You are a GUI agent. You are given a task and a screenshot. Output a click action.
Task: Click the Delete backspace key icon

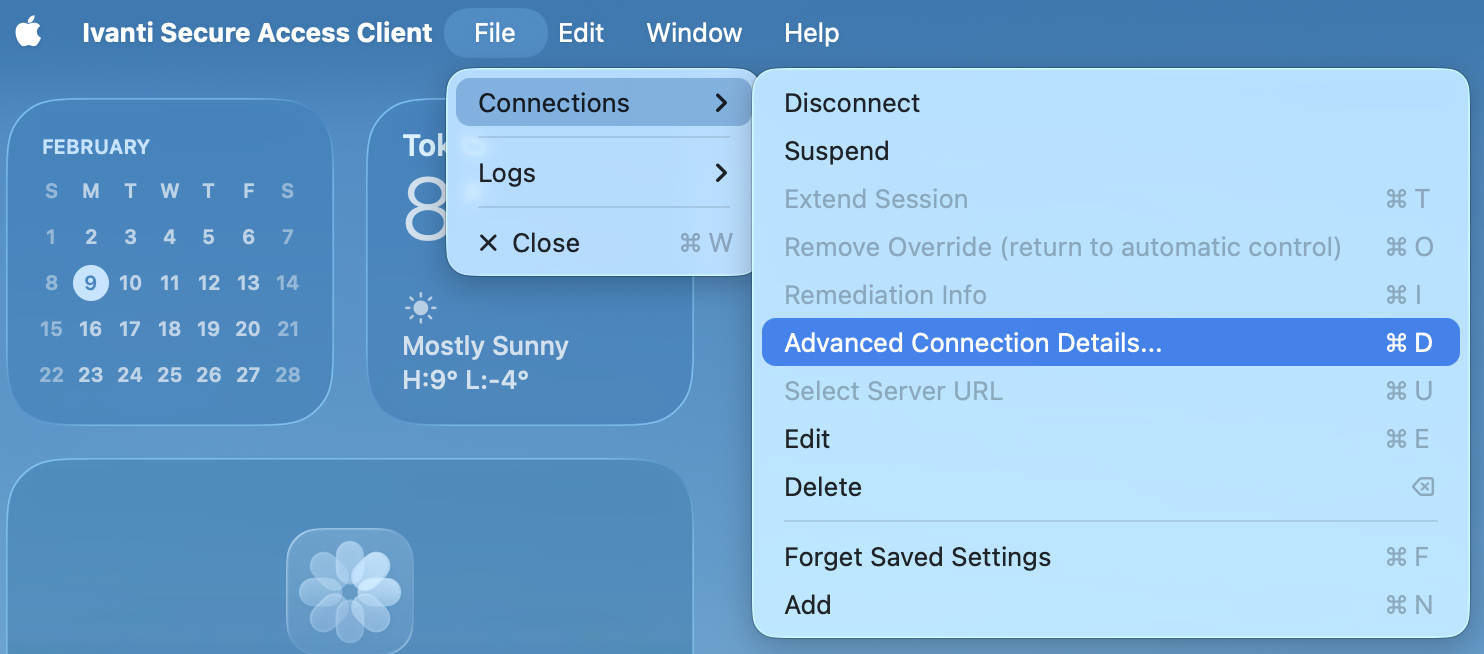tap(1421, 487)
